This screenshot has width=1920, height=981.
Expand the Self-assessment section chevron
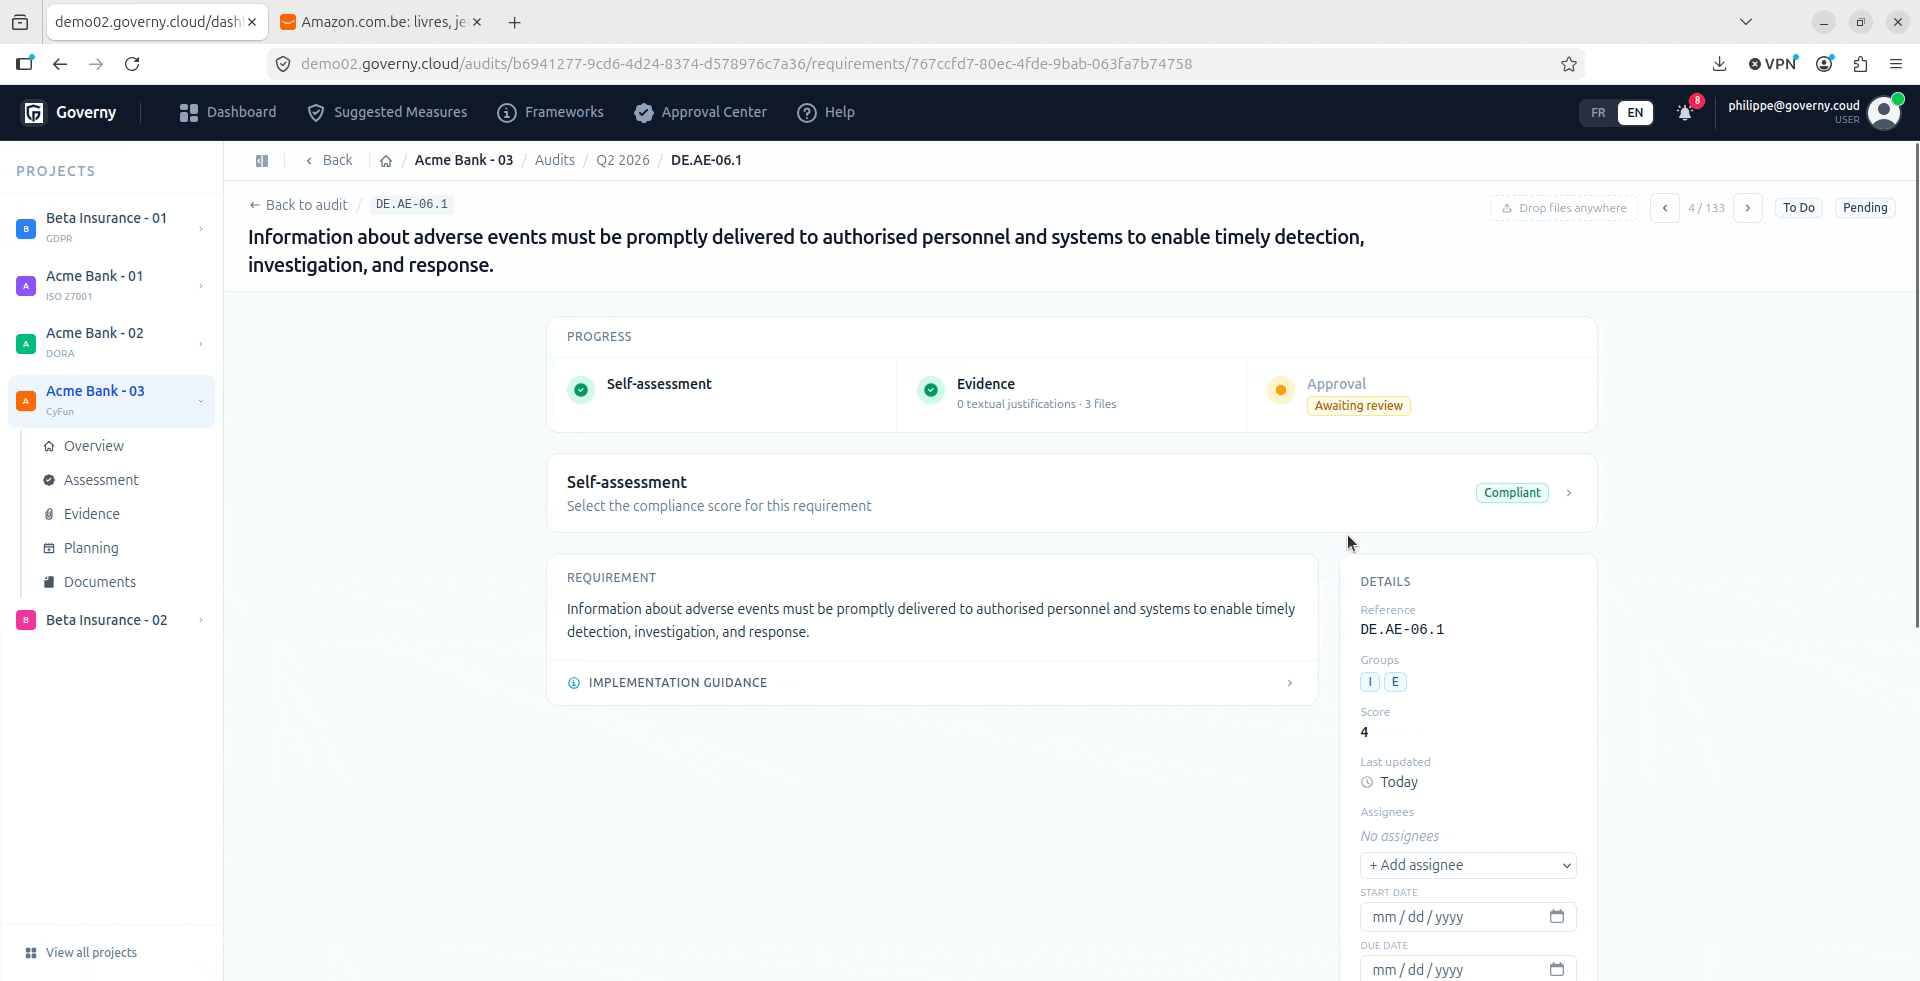coord(1569,493)
